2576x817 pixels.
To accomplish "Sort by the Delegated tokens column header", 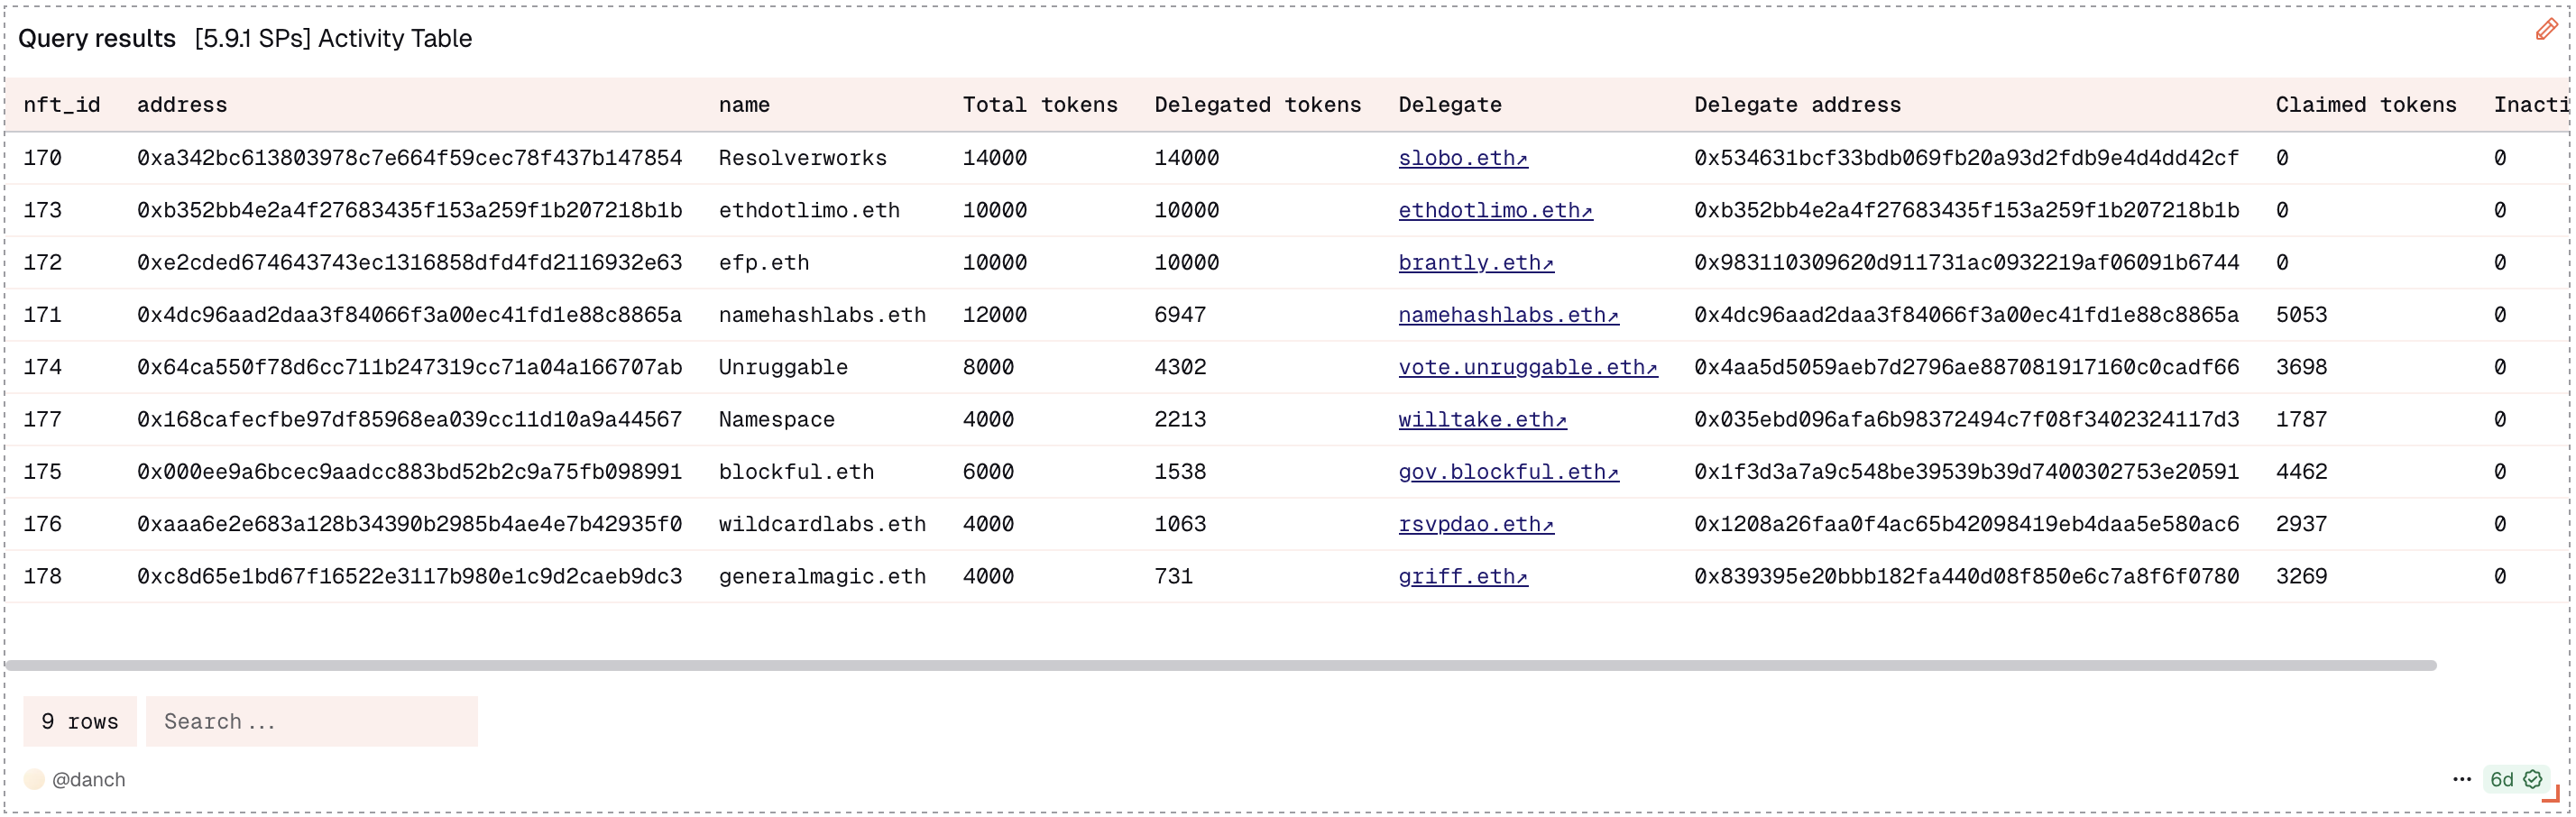I will click(1257, 105).
